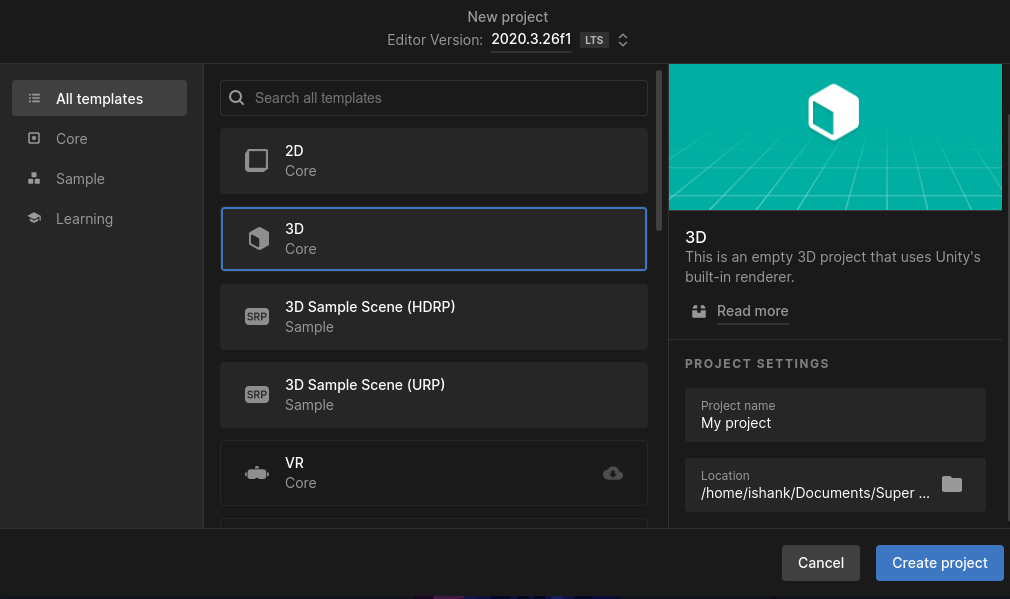Browse project location with folder icon
This screenshot has width=1010, height=599.
pos(951,484)
